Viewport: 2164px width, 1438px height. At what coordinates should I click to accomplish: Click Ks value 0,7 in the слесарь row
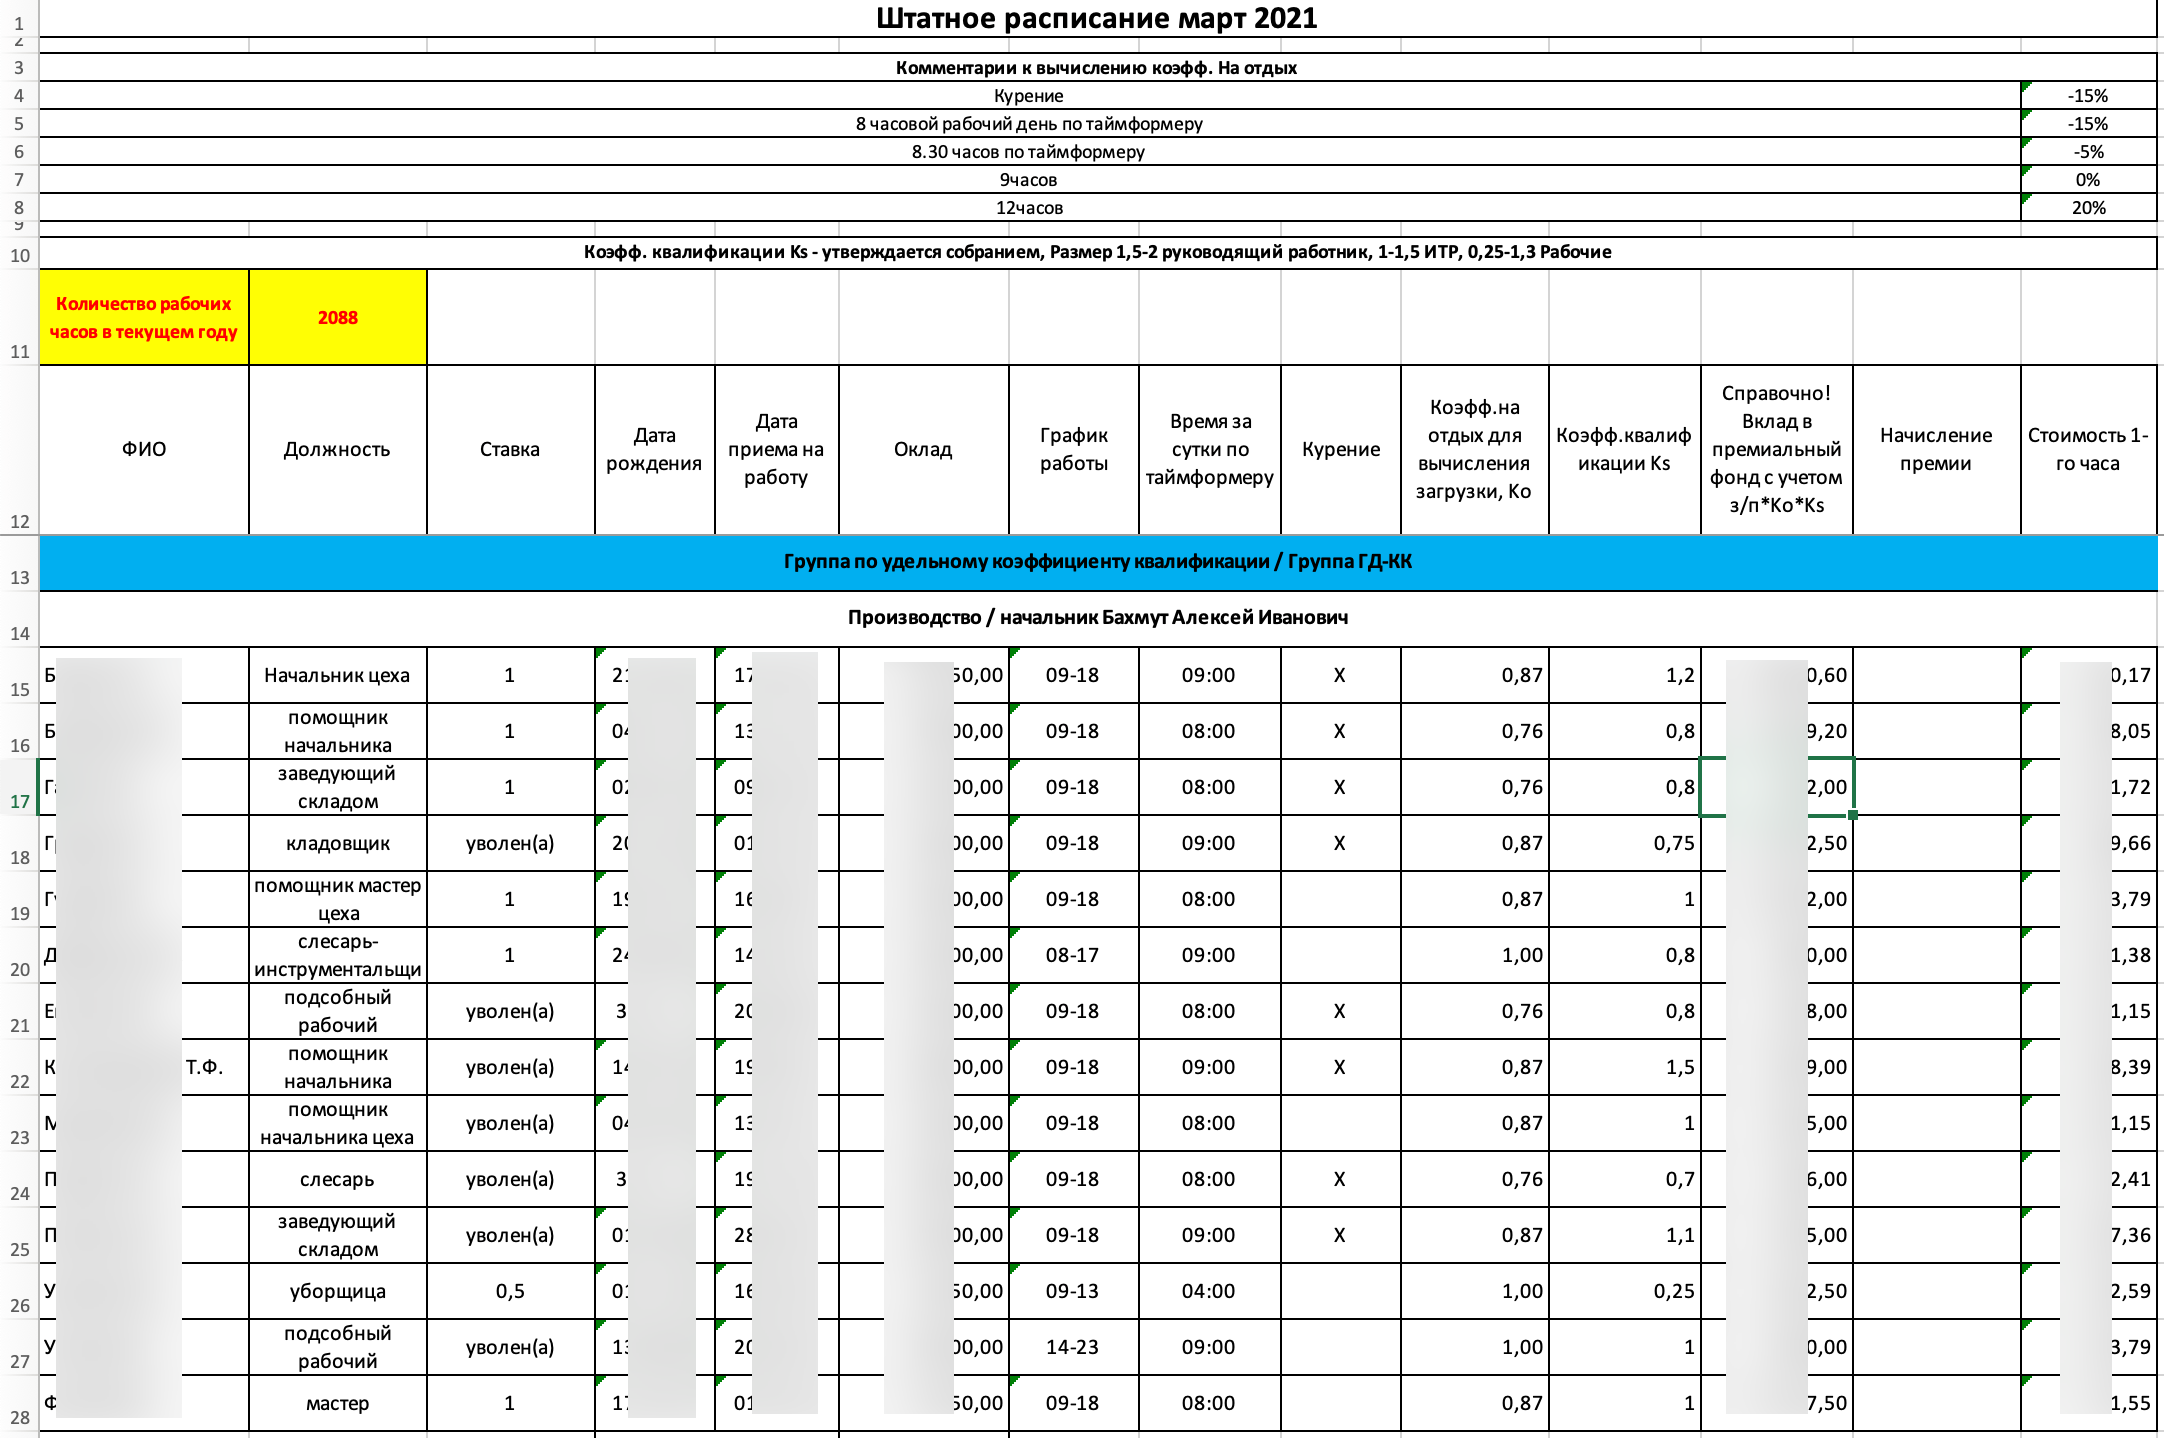pyautogui.click(x=1625, y=1180)
